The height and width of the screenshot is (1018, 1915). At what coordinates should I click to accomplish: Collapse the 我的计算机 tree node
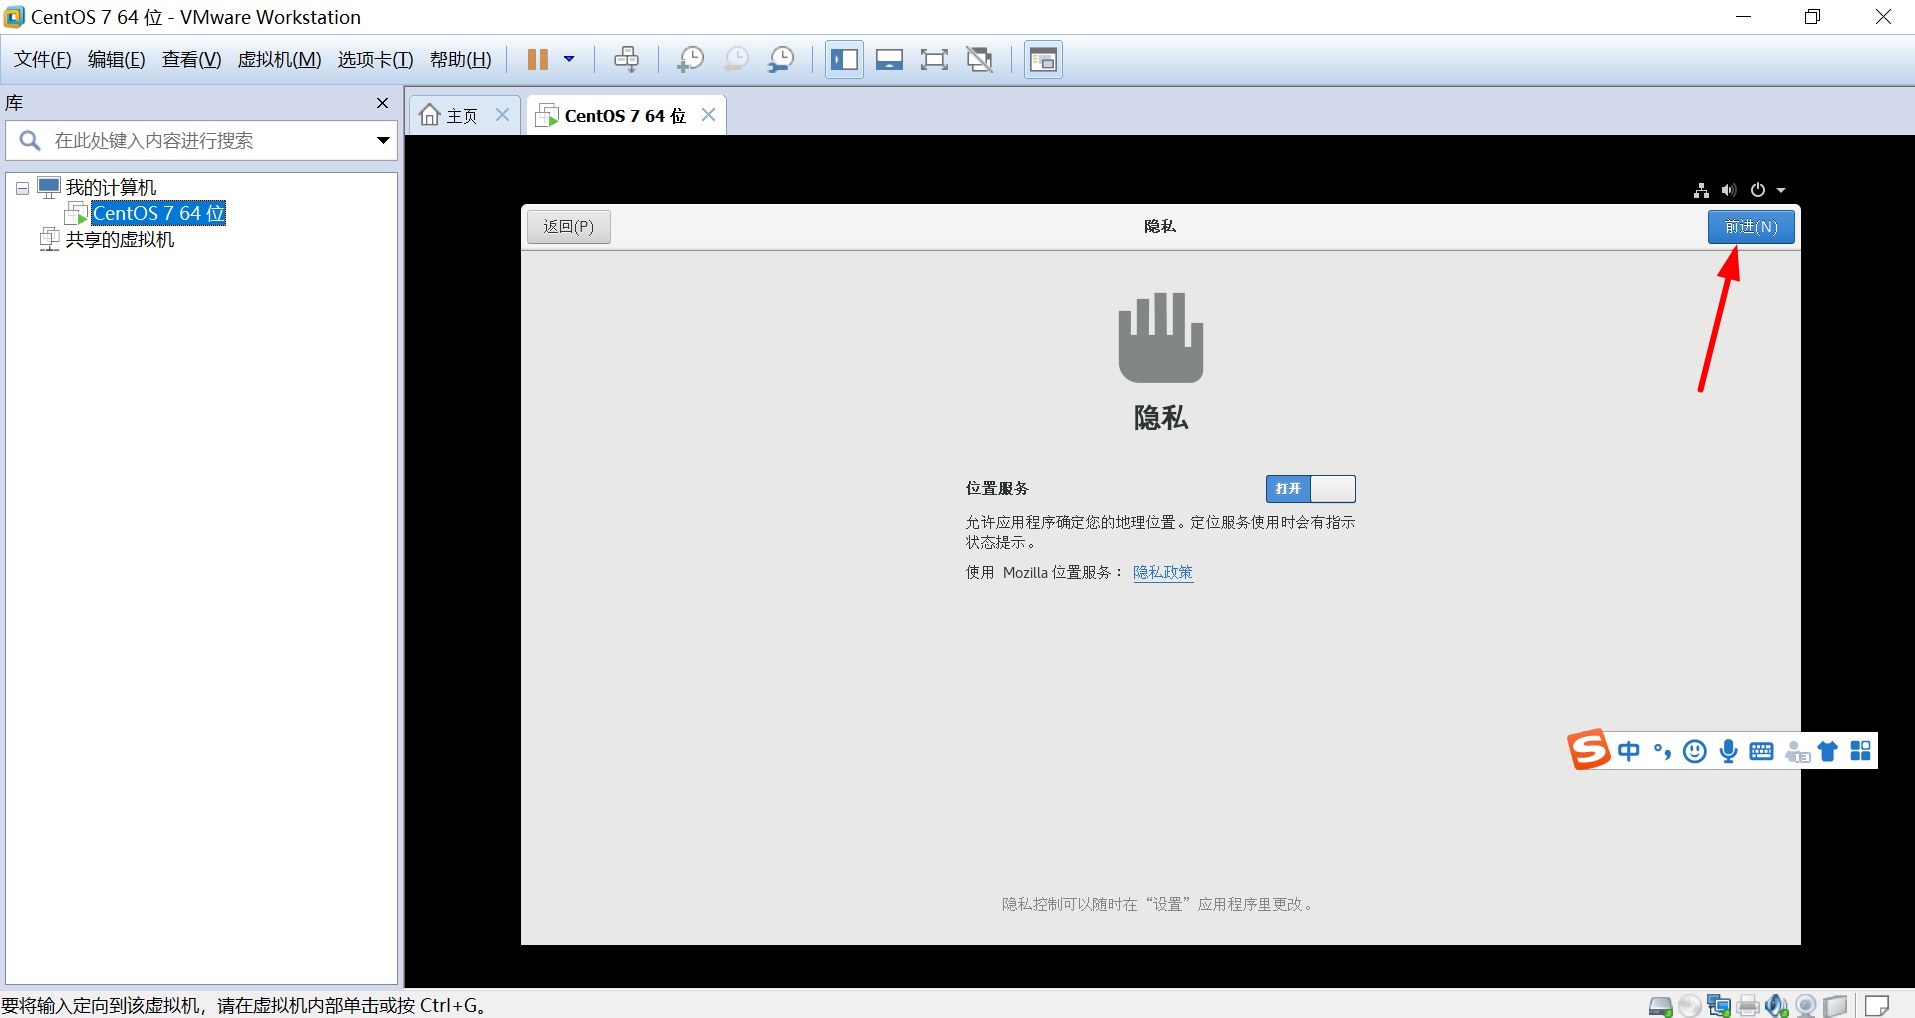[x=22, y=188]
